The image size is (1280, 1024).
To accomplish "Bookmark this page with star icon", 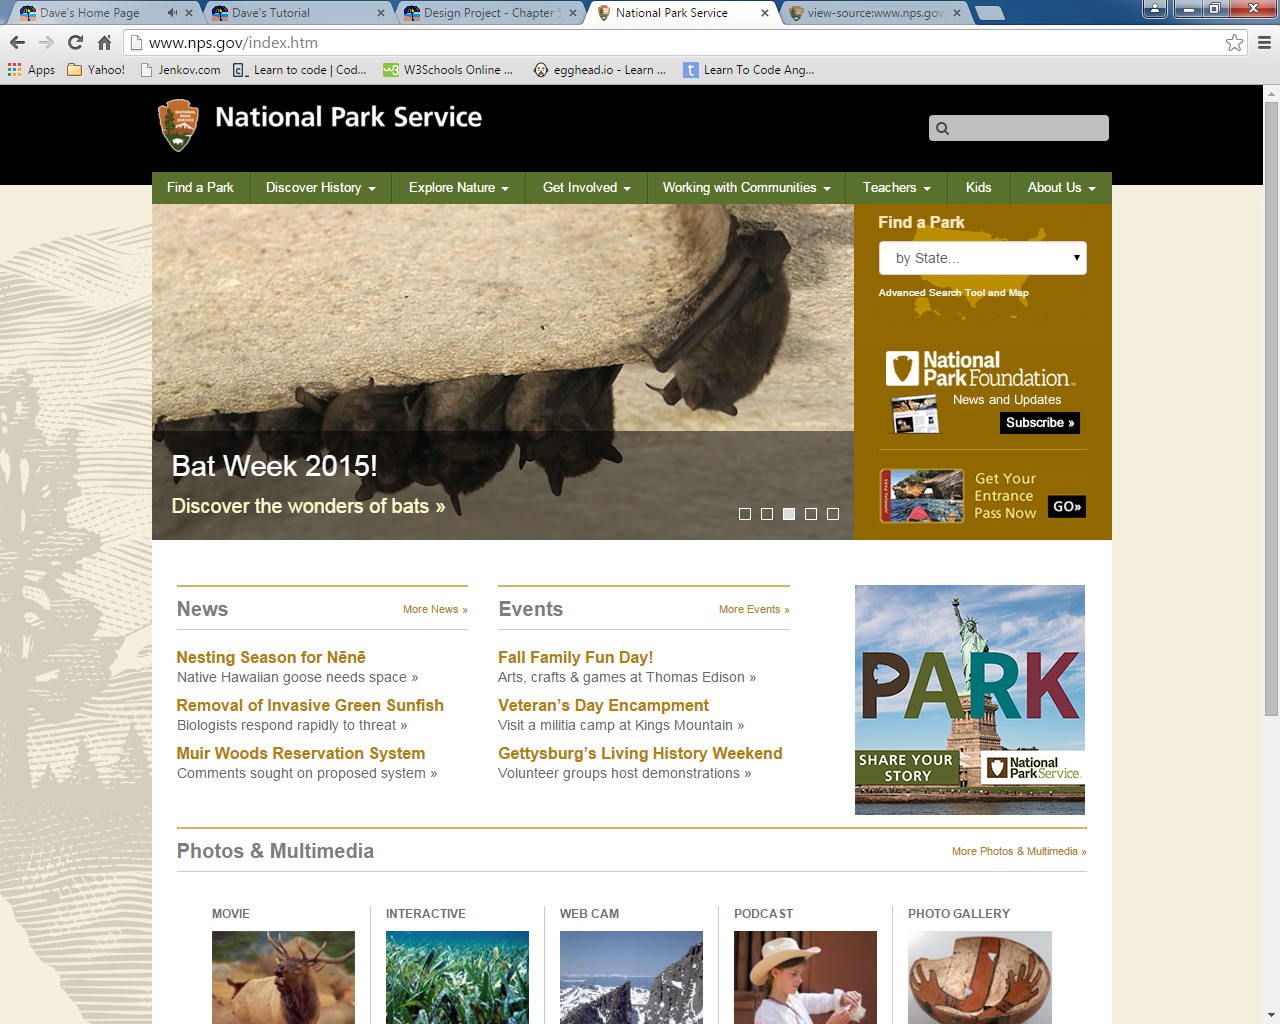I will click(1234, 42).
